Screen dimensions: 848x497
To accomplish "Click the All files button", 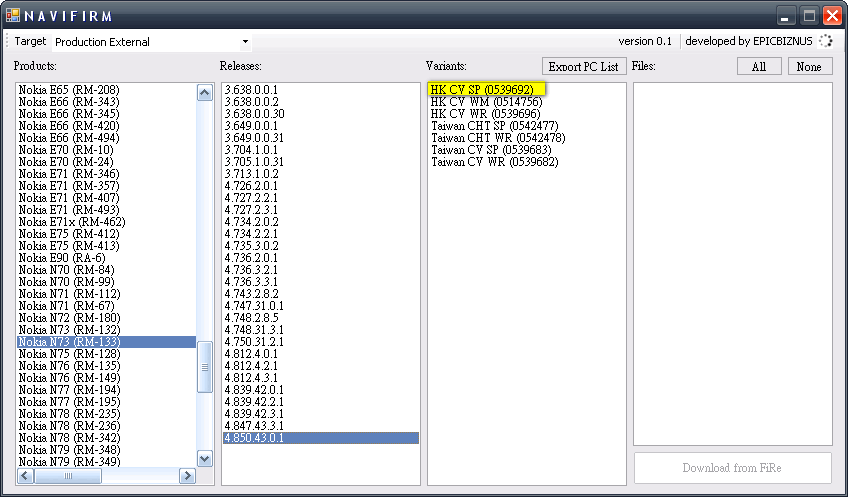I will point(759,67).
